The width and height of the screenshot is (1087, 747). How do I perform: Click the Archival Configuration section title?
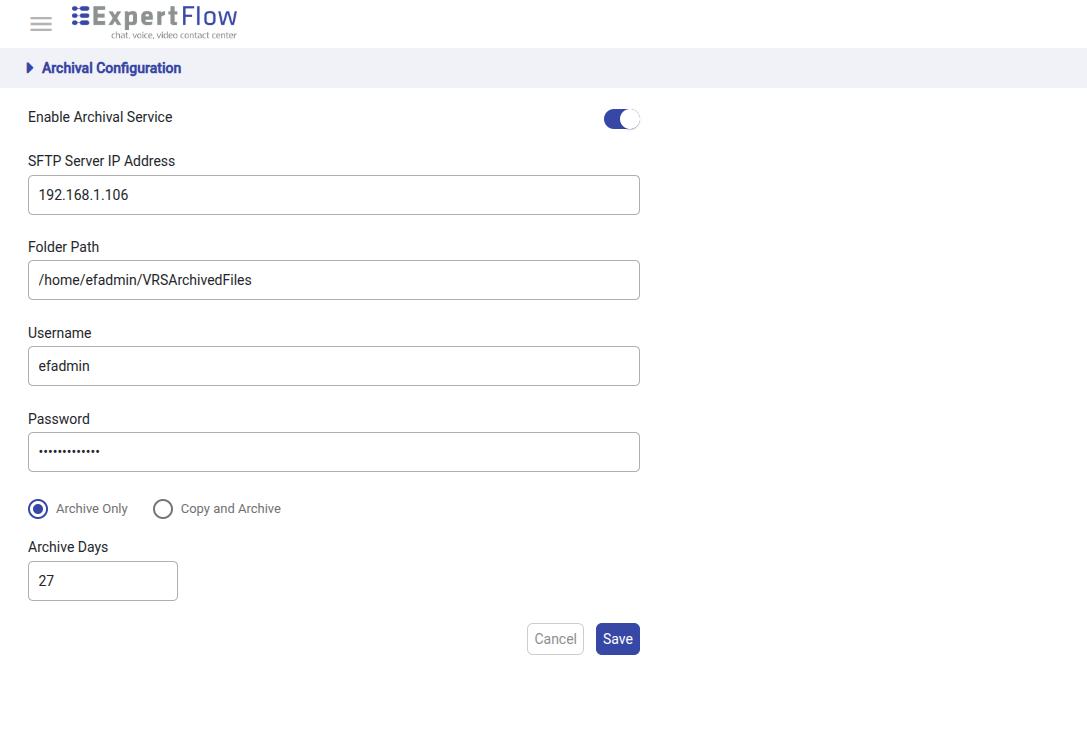point(111,68)
